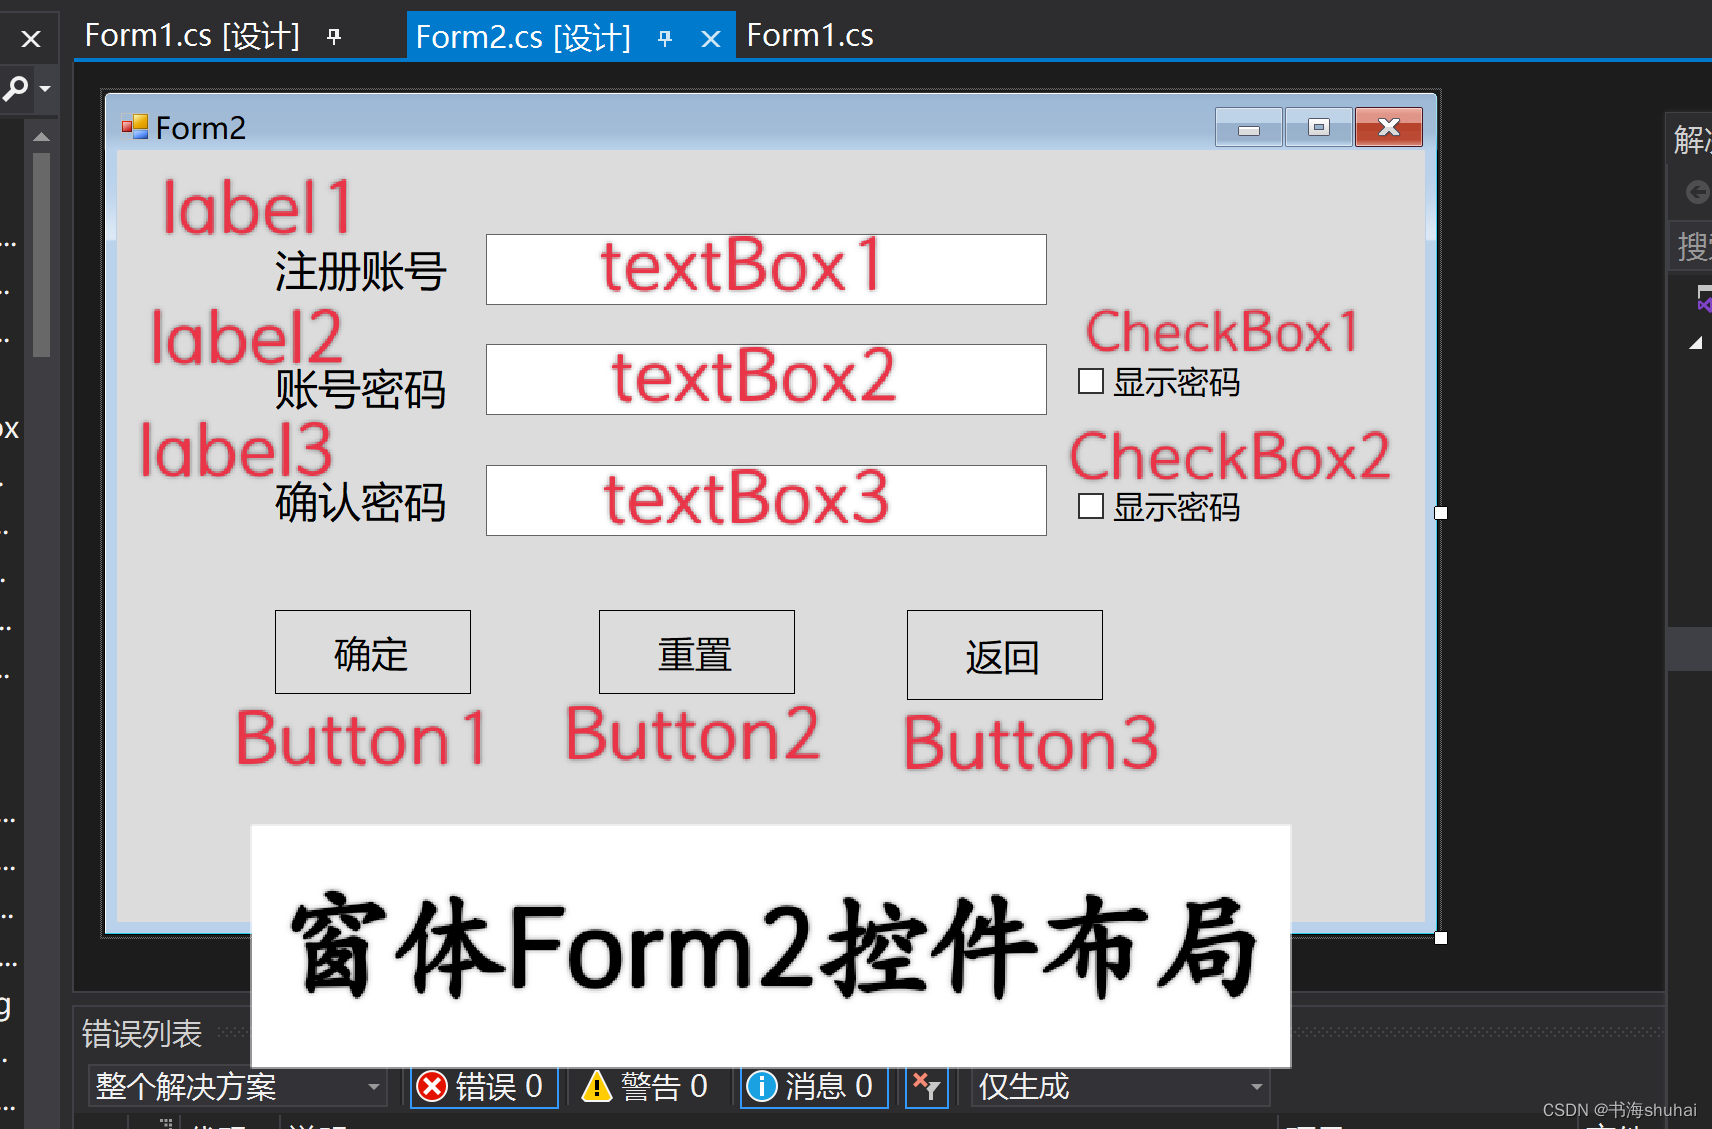Select the 确认密码 label
Screen dimensions: 1712x1129
pyautogui.click(x=361, y=502)
